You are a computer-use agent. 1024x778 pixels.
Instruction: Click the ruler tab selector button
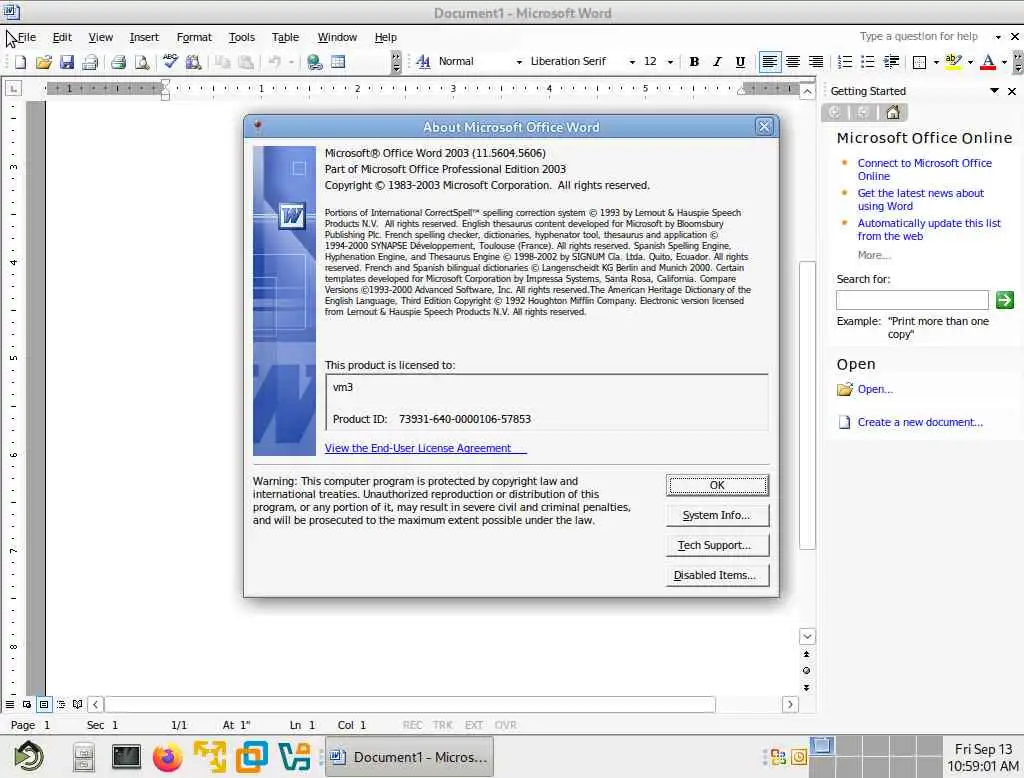13,88
